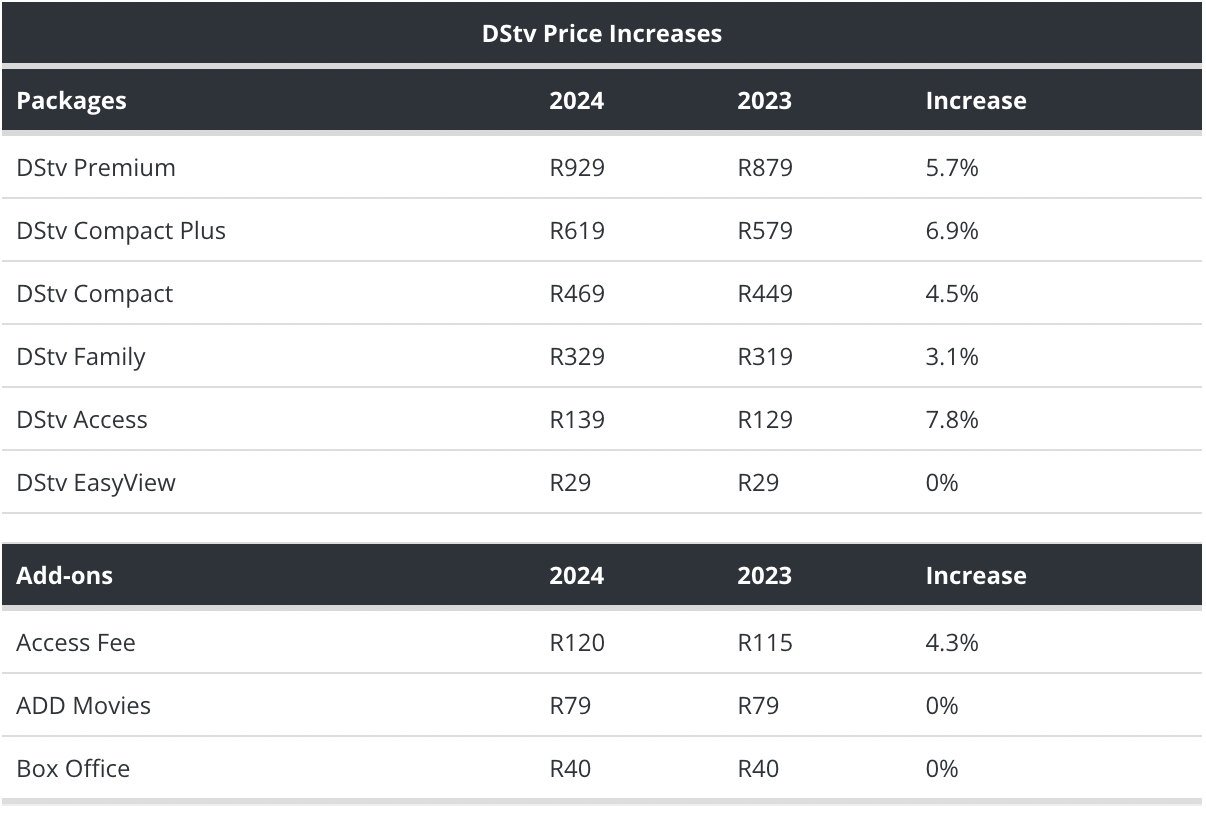Screen dimensions: 1206x816
Task: Click the DStv Family package name
Action: (x=81, y=357)
